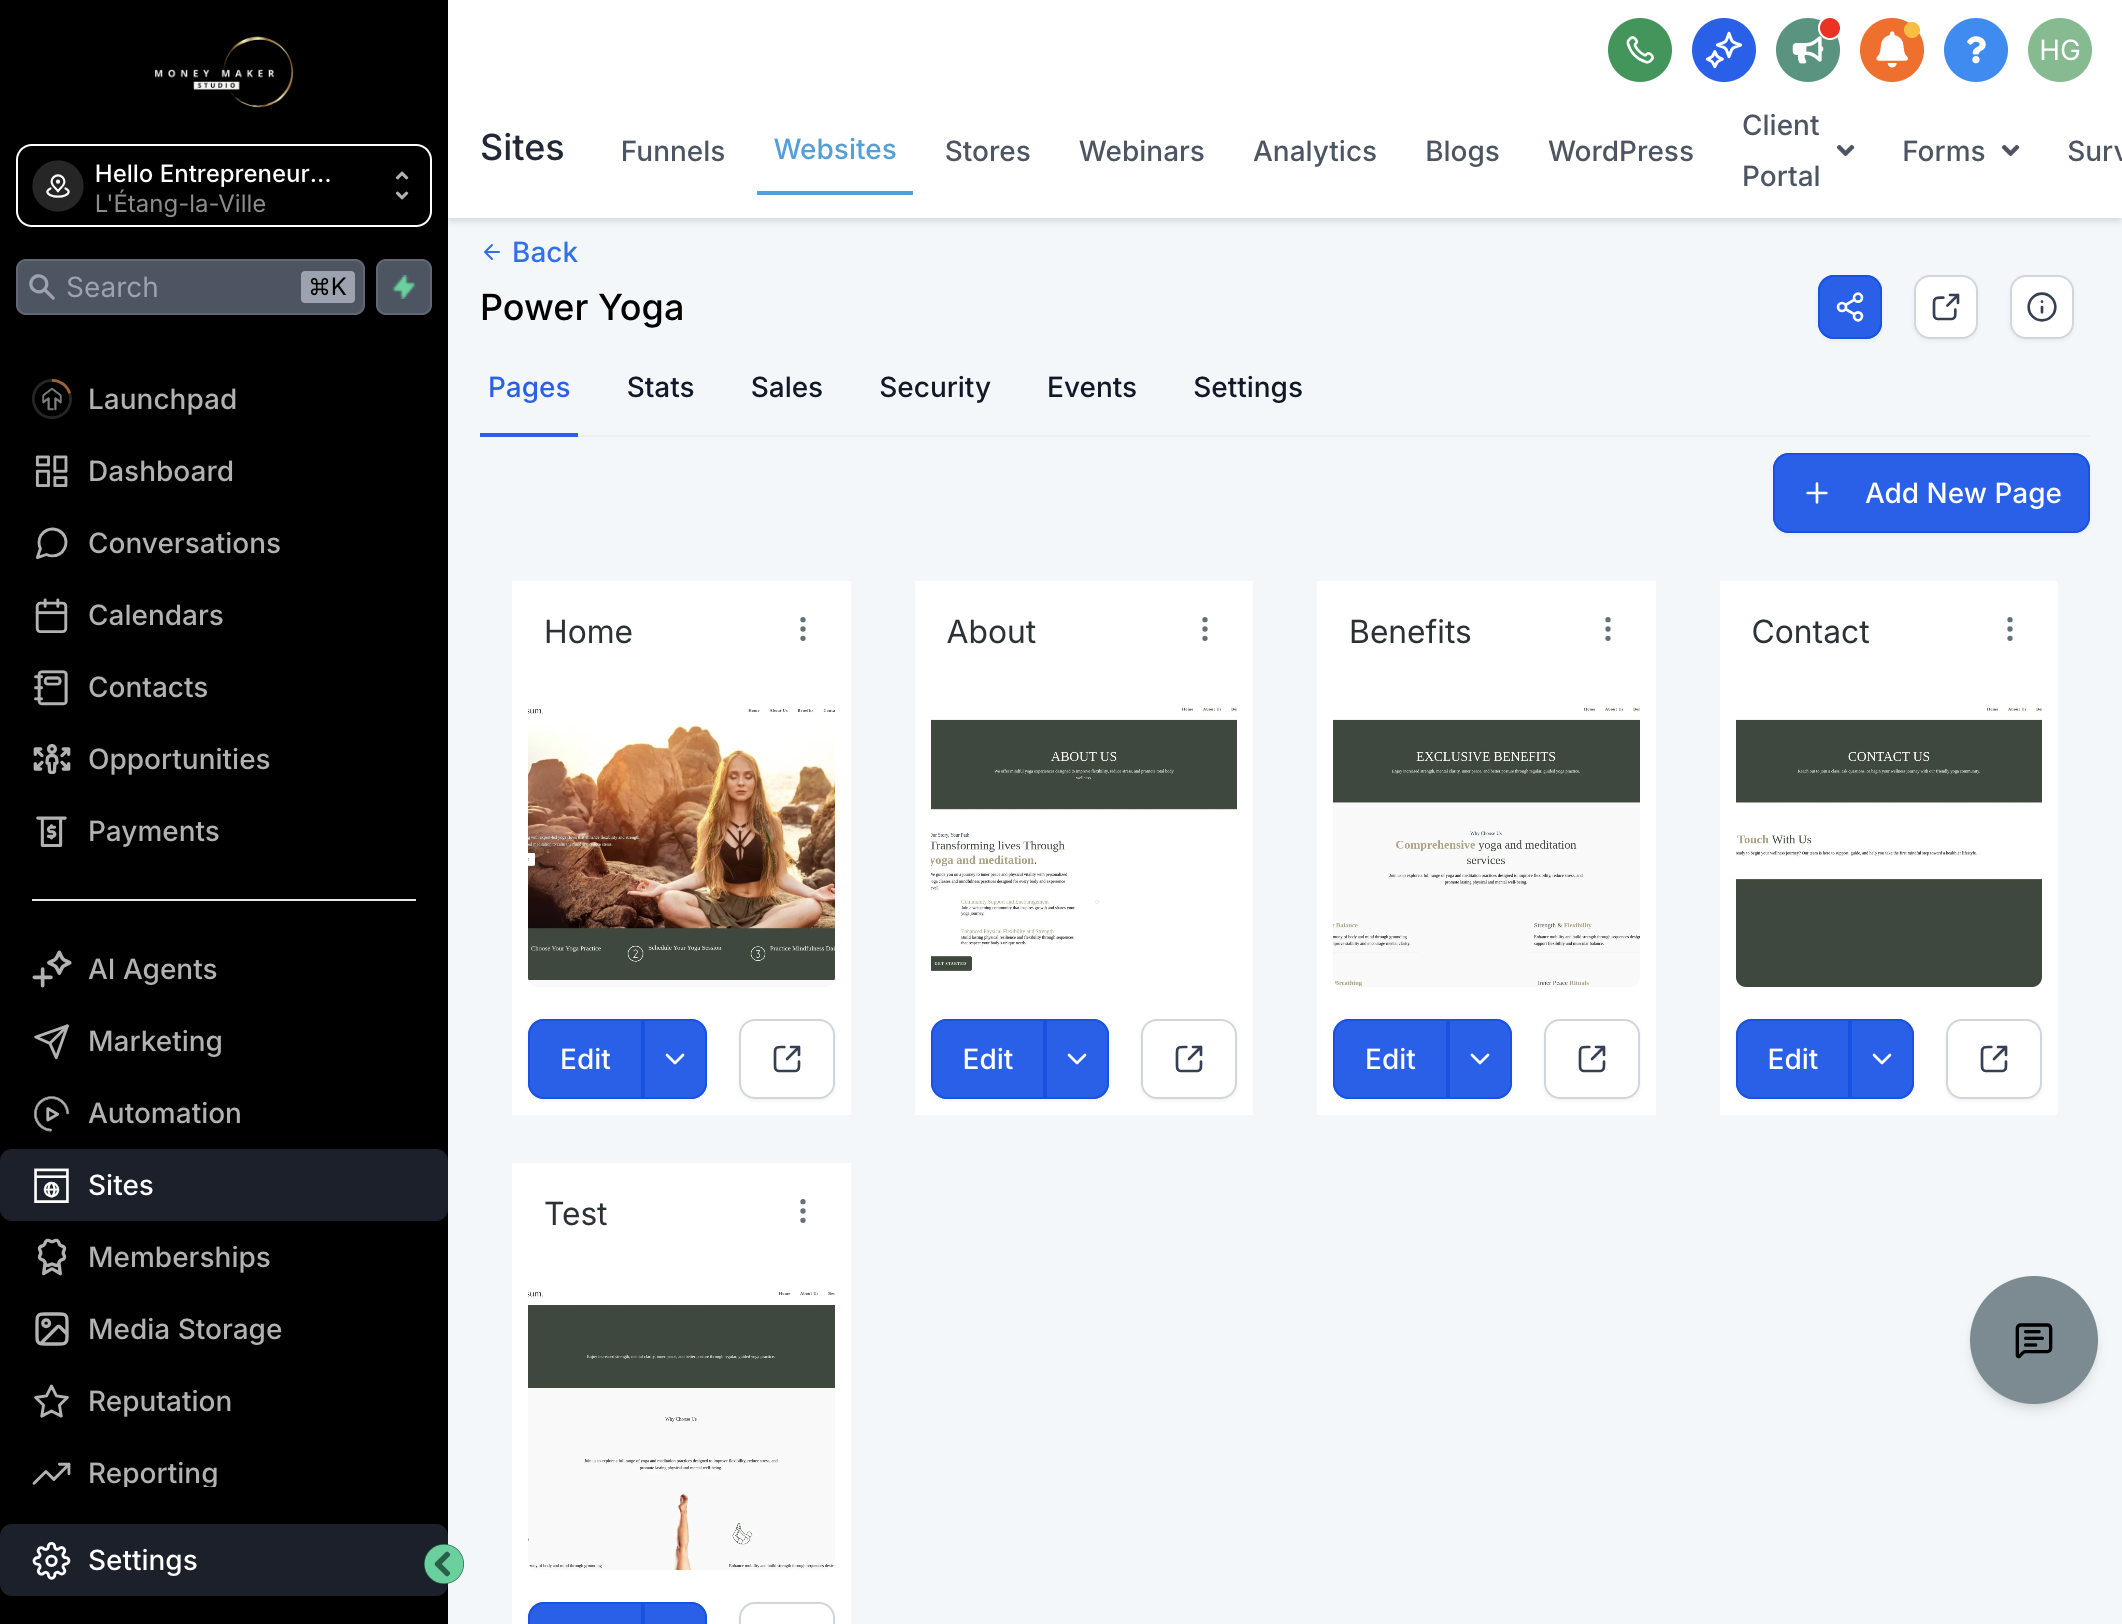Click Edit on the Home page card
The image size is (2122, 1624).
(x=585, y=1059)
